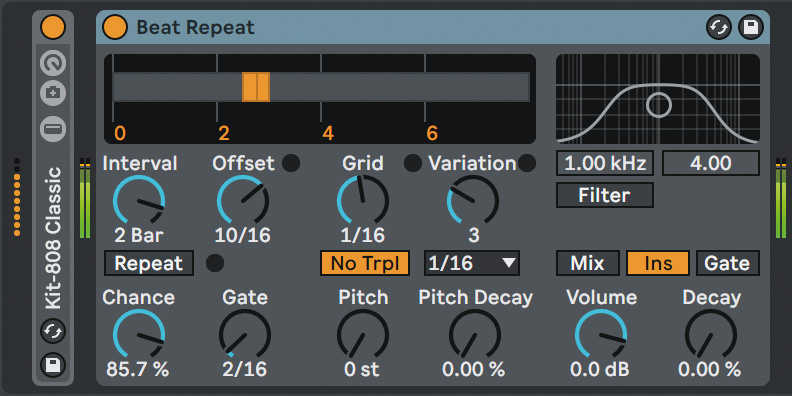Toggle the Filter button
Viewport: 792px width, 396px height.
(x=605, y=195)
